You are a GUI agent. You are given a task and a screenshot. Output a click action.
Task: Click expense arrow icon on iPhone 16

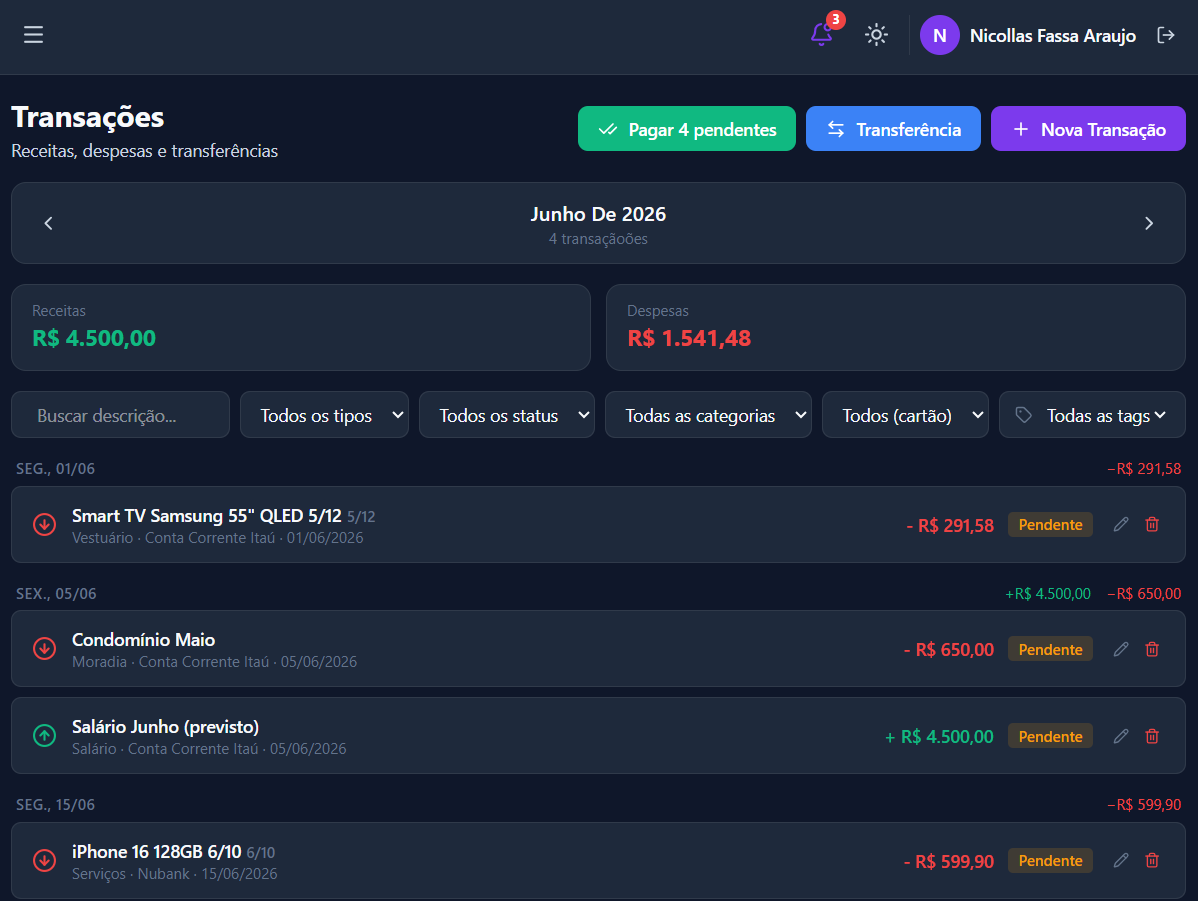click(x=44, y=860)
